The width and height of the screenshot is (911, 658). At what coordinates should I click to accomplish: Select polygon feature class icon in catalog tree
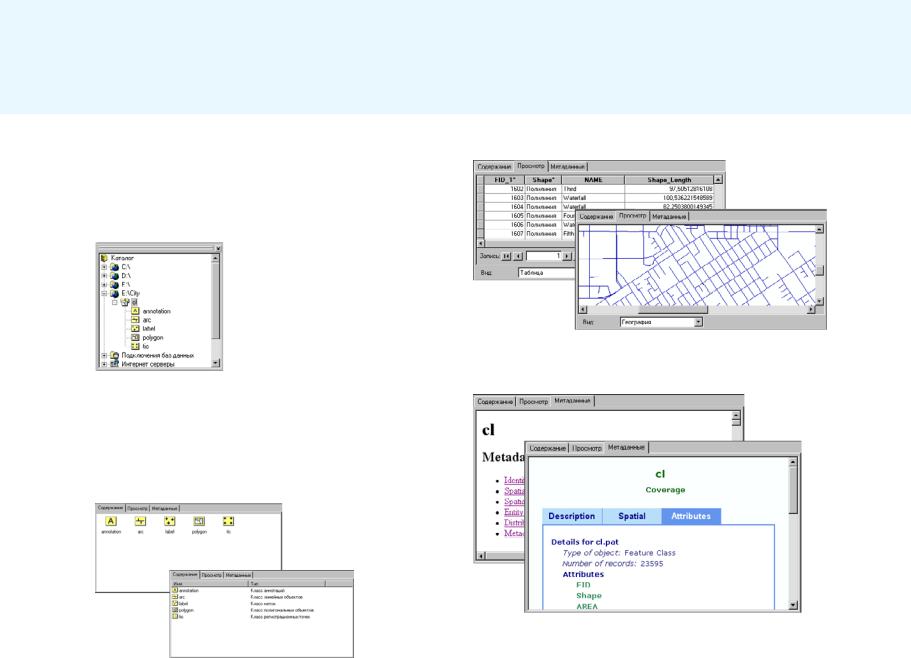[x=135, y=337]
